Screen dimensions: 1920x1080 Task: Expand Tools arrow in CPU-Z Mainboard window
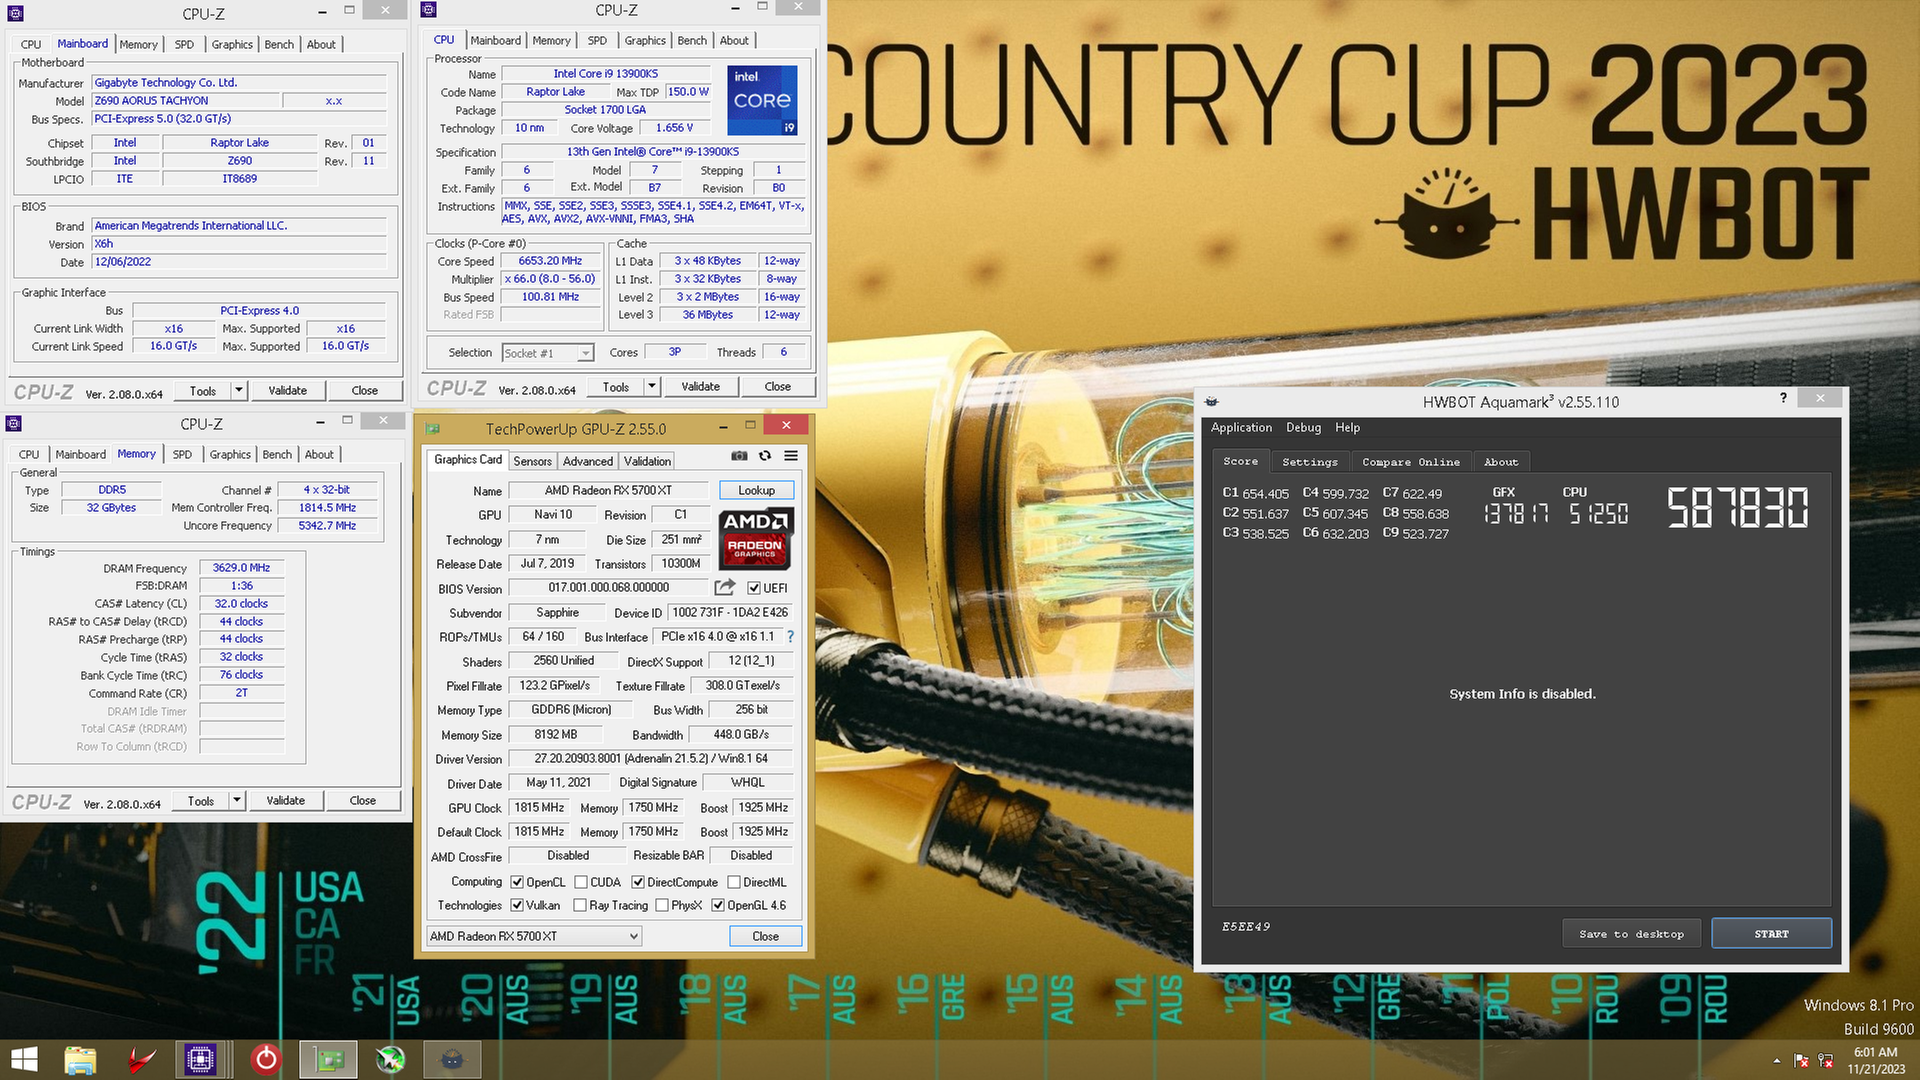click(x=239, y=391)
